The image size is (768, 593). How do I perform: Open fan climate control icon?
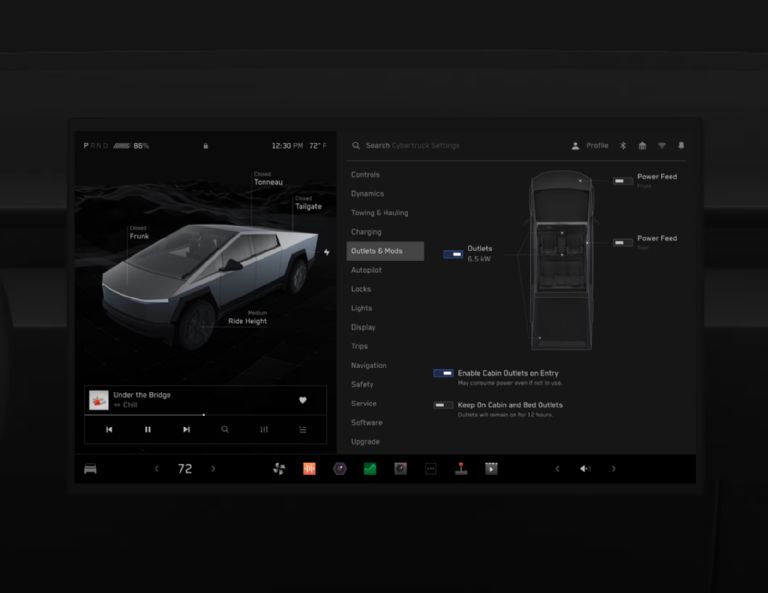[279, 469]
